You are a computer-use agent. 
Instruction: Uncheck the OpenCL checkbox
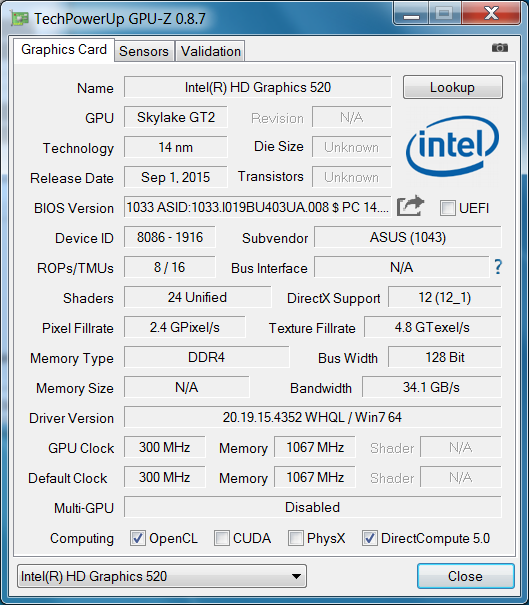(x=138, y=538)
